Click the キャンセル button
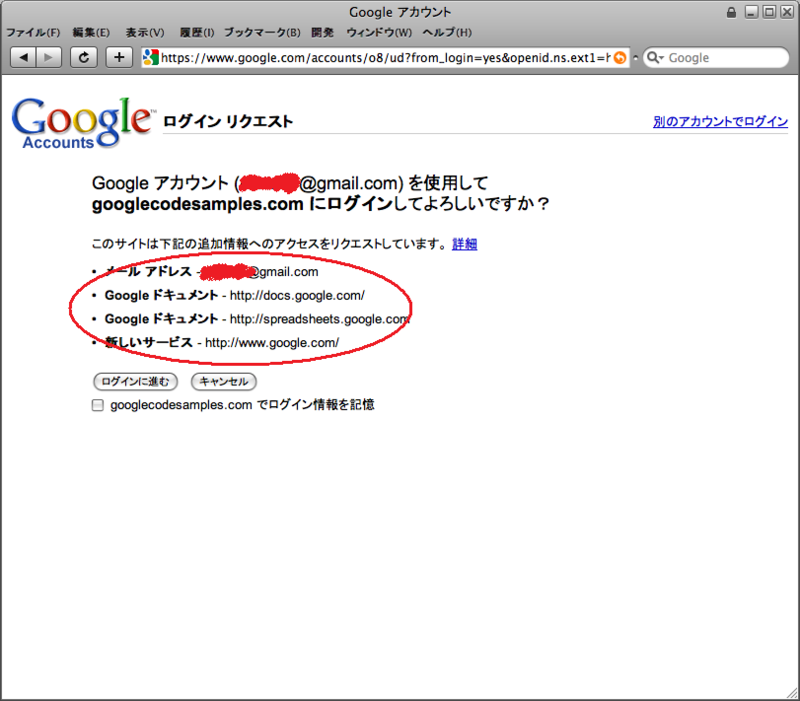The height and width of the screenshot is (701, 800). coord(223,382)
